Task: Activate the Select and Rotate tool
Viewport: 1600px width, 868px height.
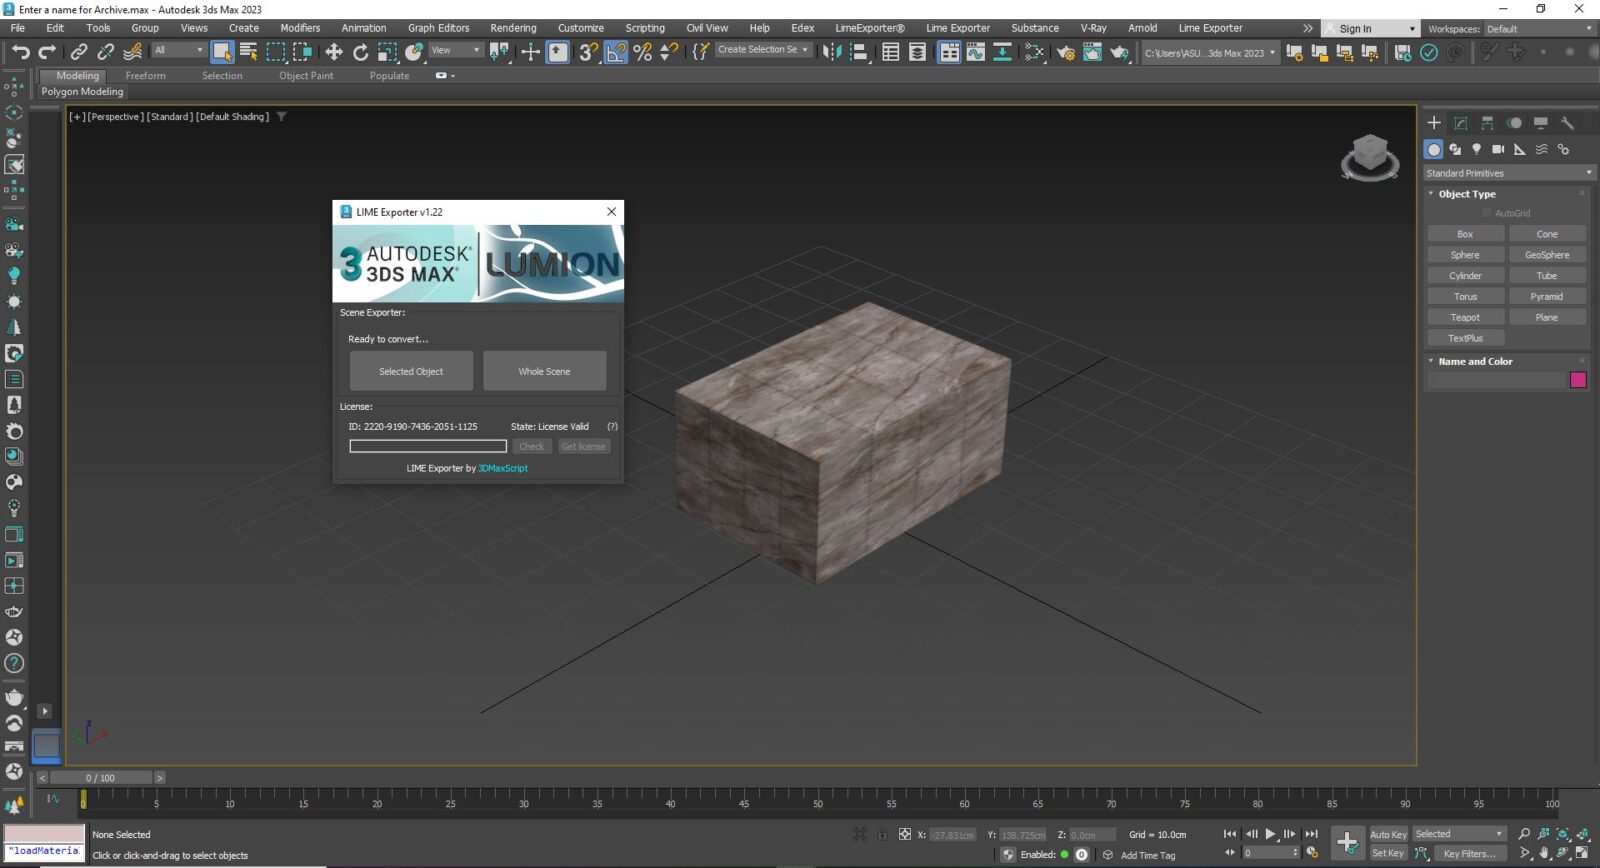Action: 361,52
